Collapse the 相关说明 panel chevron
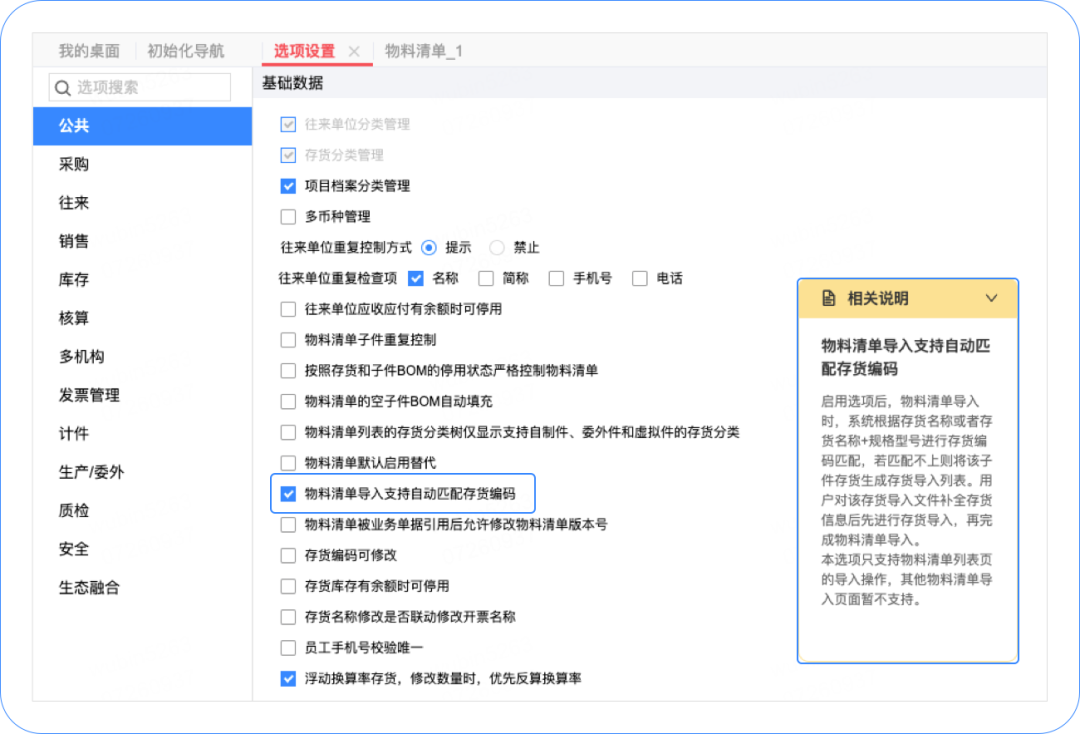This screenshot has width=1080, height=734. (x=991, y=298)
